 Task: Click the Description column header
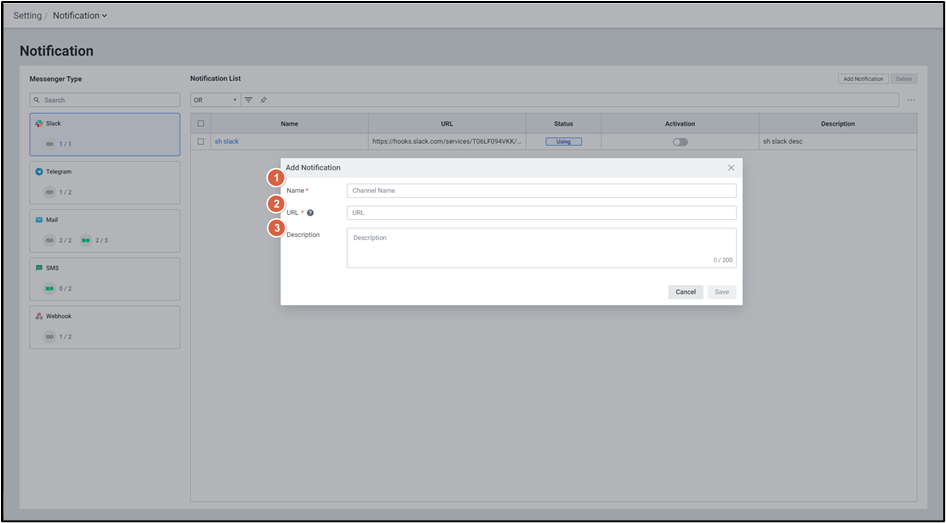coord(838,124)
